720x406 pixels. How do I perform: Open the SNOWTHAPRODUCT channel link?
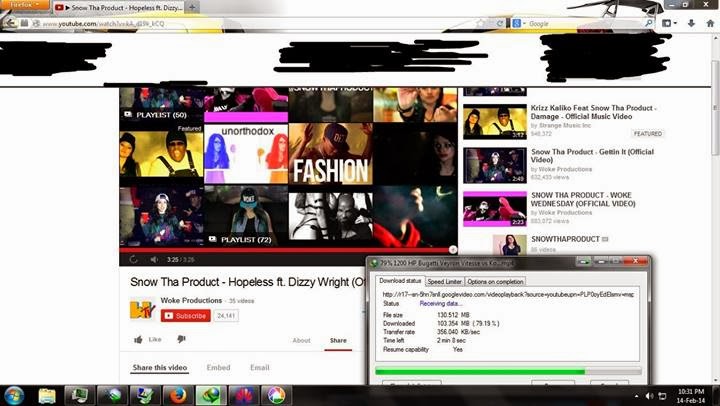point(565,239)
